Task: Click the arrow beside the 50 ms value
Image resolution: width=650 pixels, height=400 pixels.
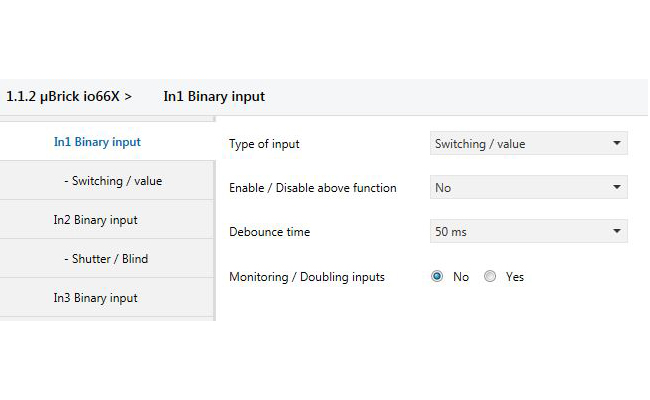Action: click(x=617, y=232)
